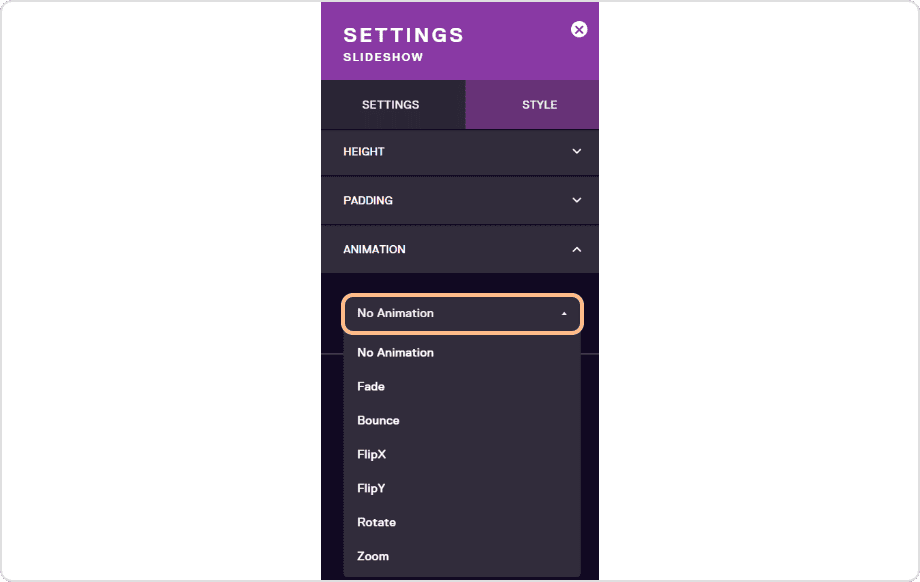
Task: Click the Padding section label
Action: (x=368, y=200)
